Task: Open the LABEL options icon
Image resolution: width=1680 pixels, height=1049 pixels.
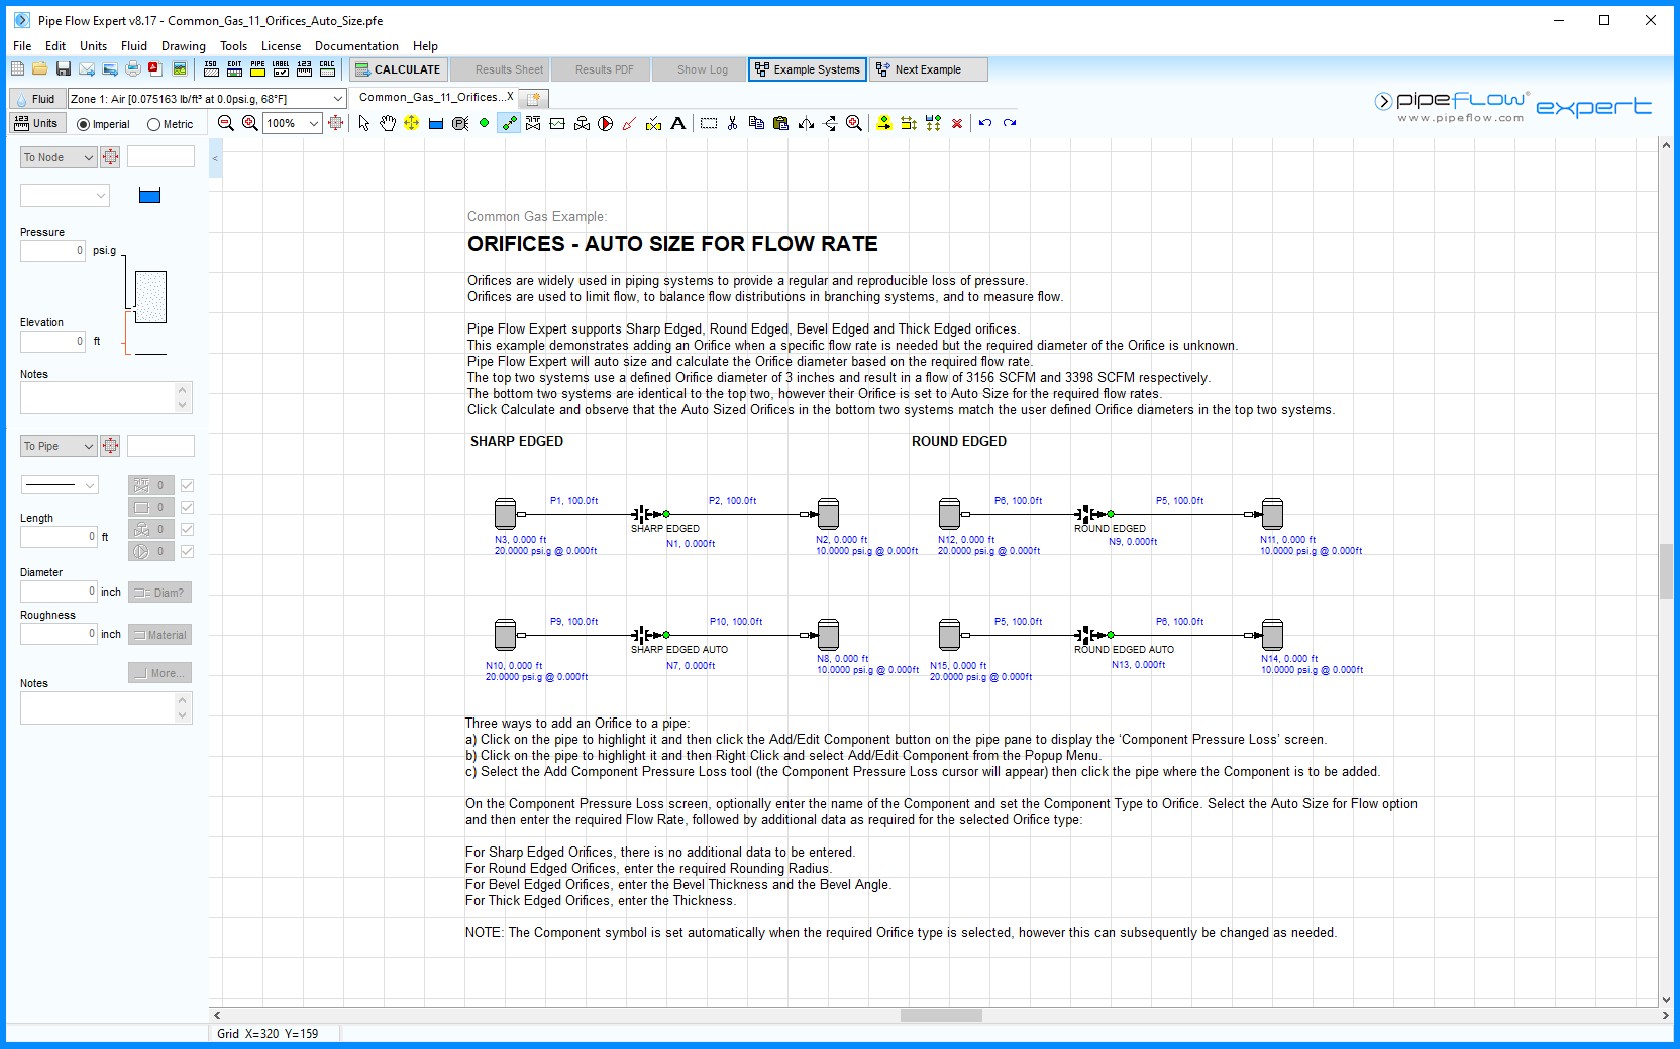Action: [x=281, y=69]
